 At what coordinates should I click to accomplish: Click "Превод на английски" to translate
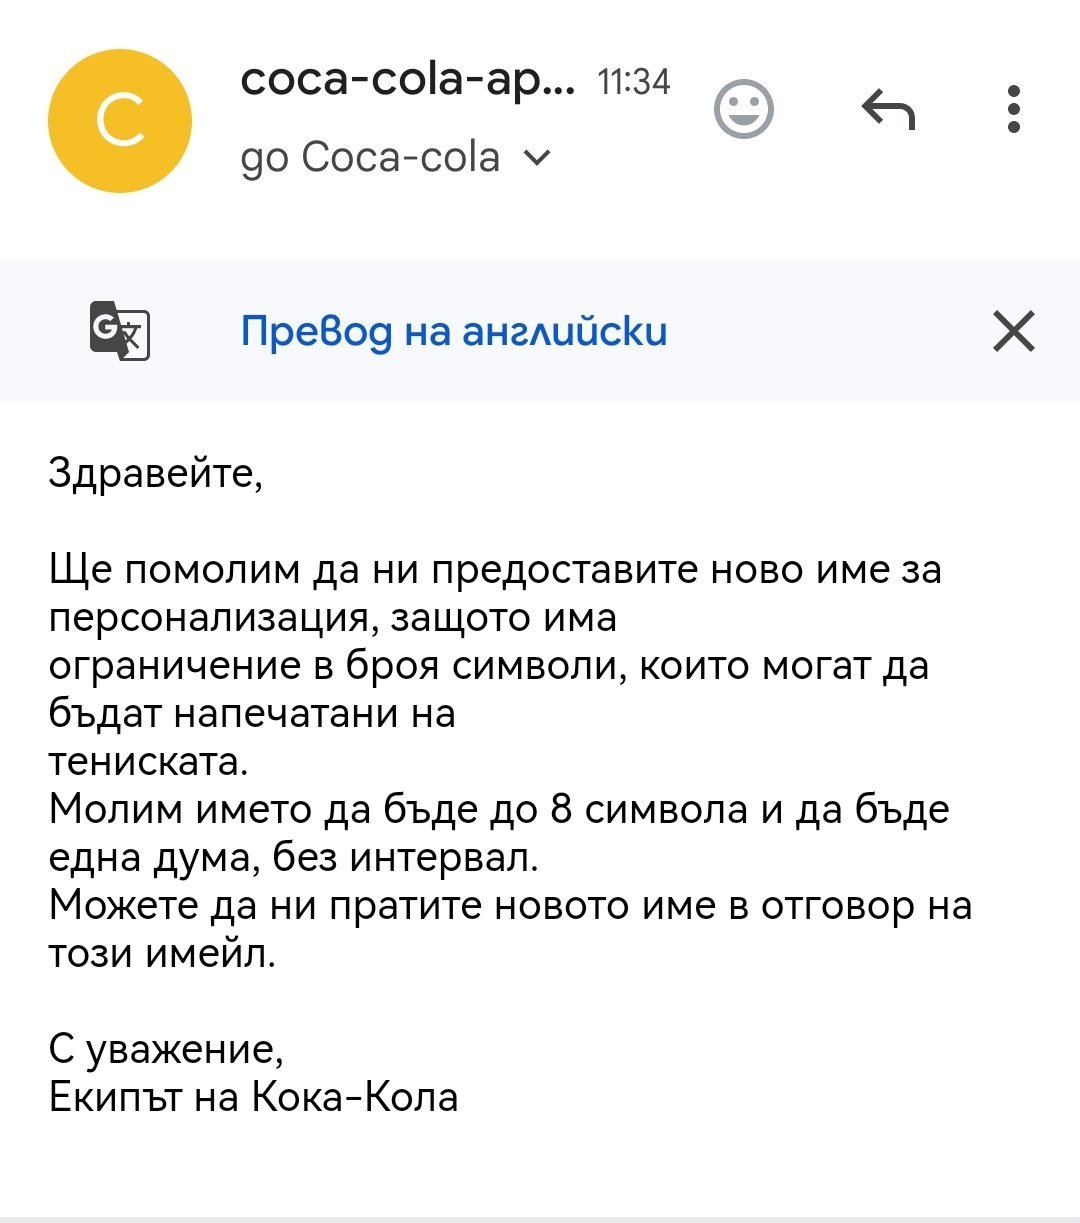[454, 331]
